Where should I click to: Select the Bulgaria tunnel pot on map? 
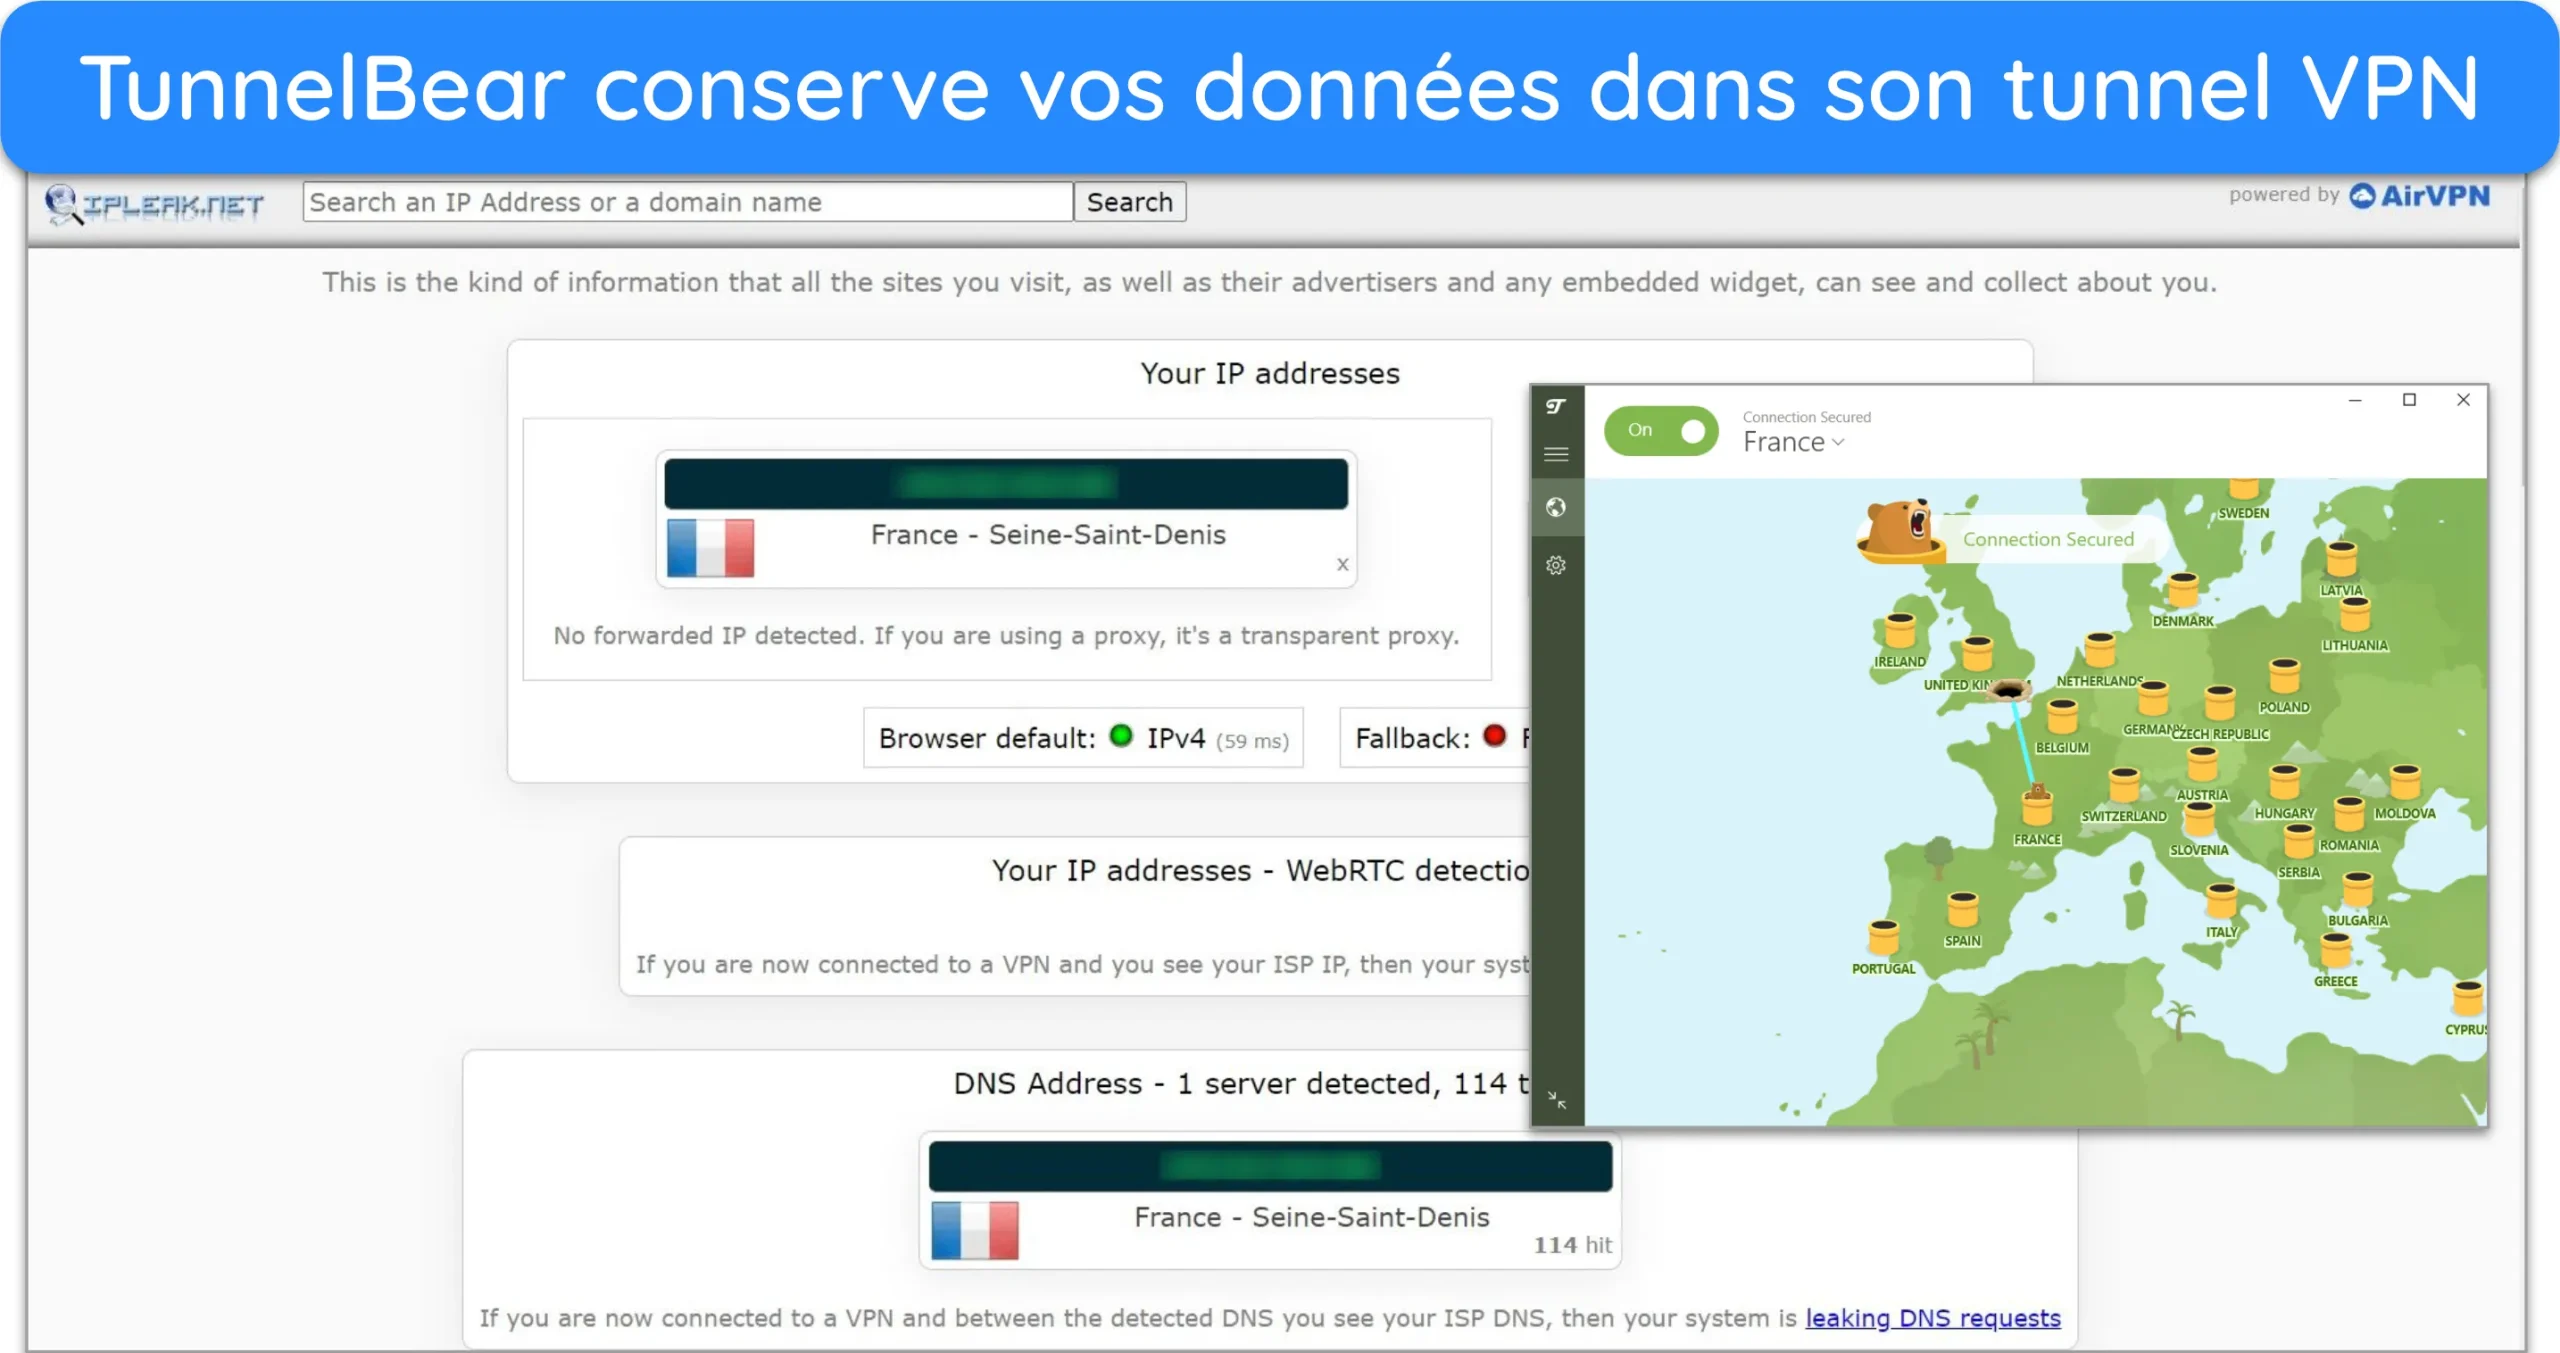[2358, 890]
